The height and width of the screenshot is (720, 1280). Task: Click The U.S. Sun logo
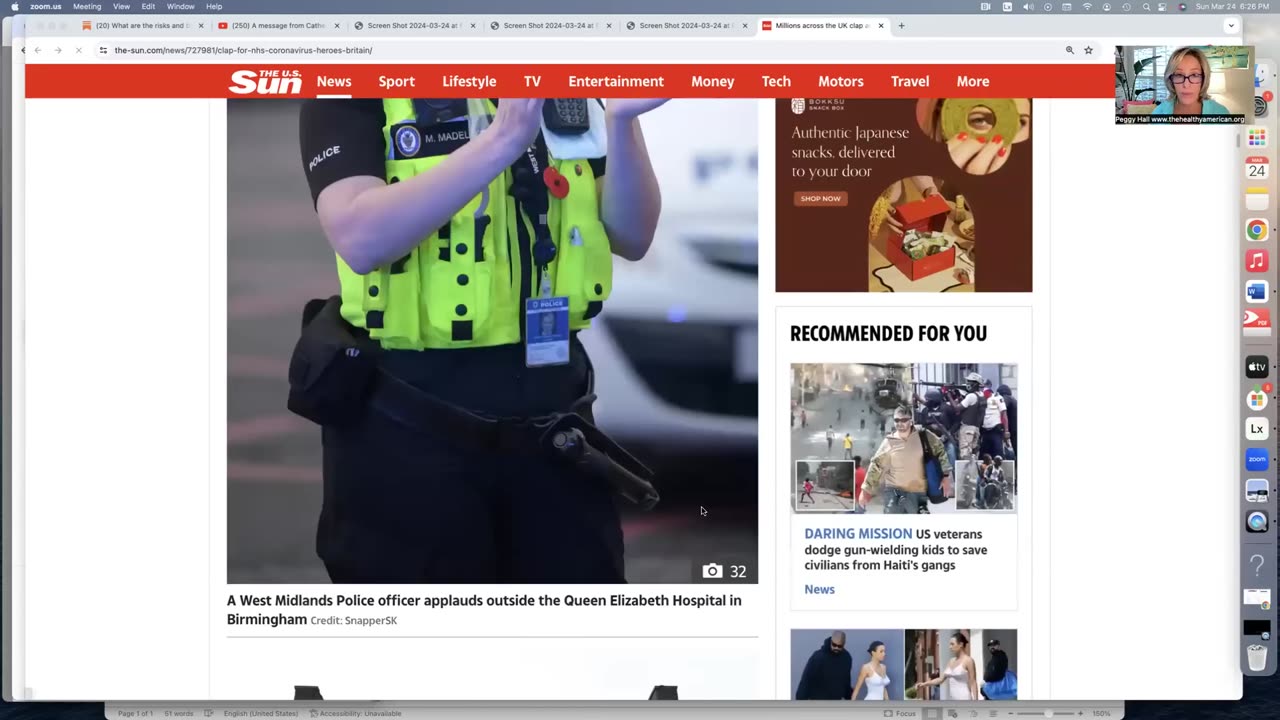coord(265,81)
